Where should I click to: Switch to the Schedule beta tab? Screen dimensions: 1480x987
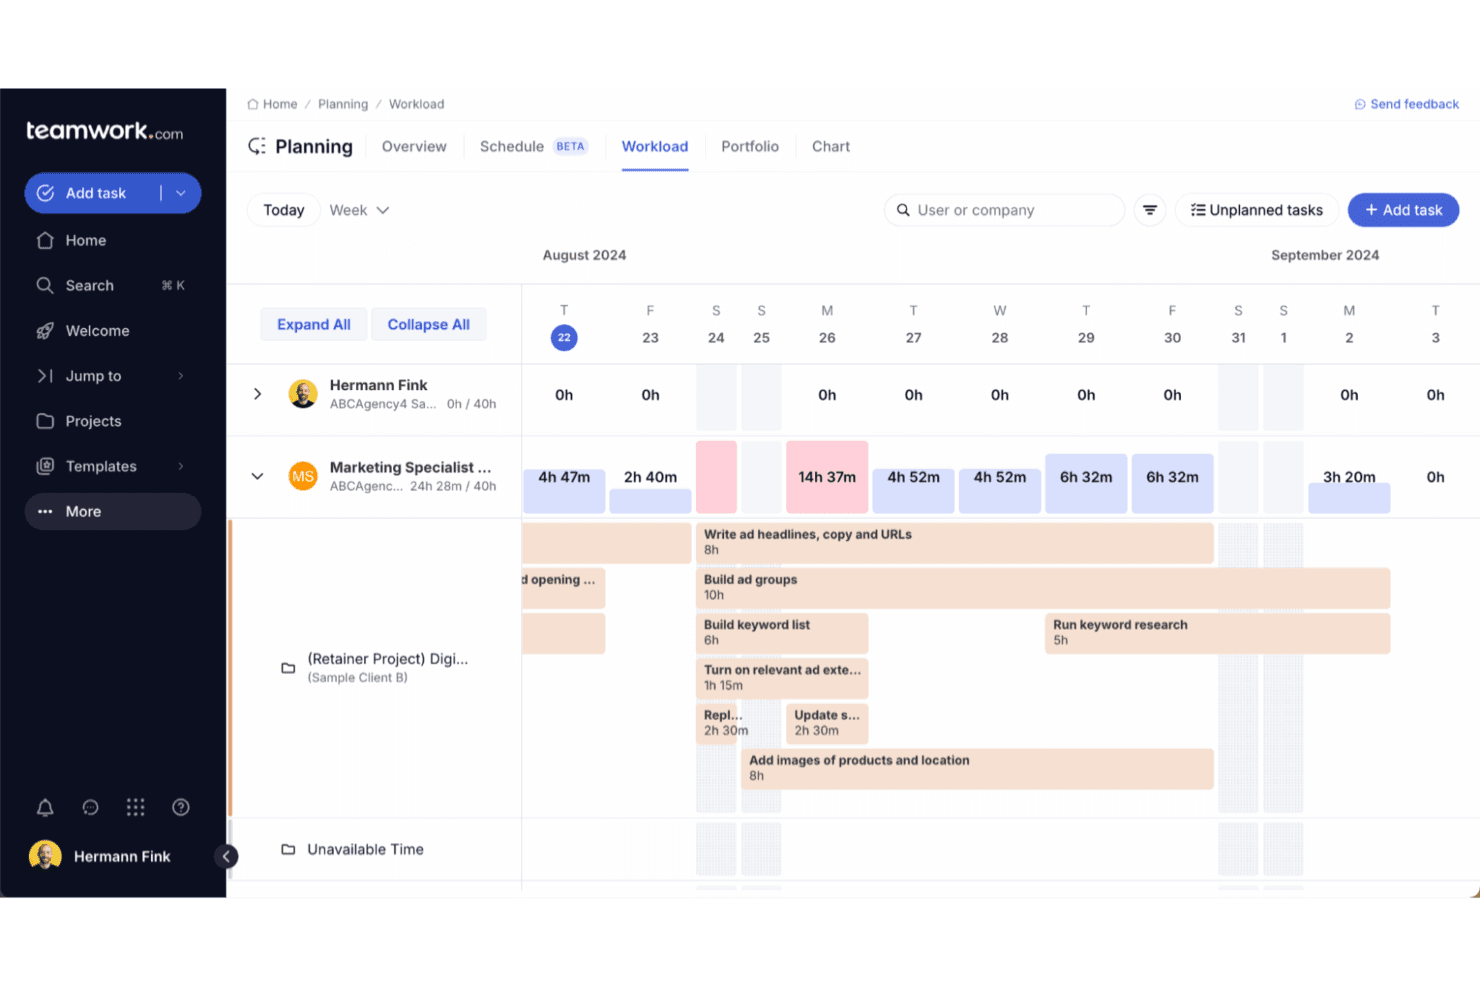[x=534, y=146]
